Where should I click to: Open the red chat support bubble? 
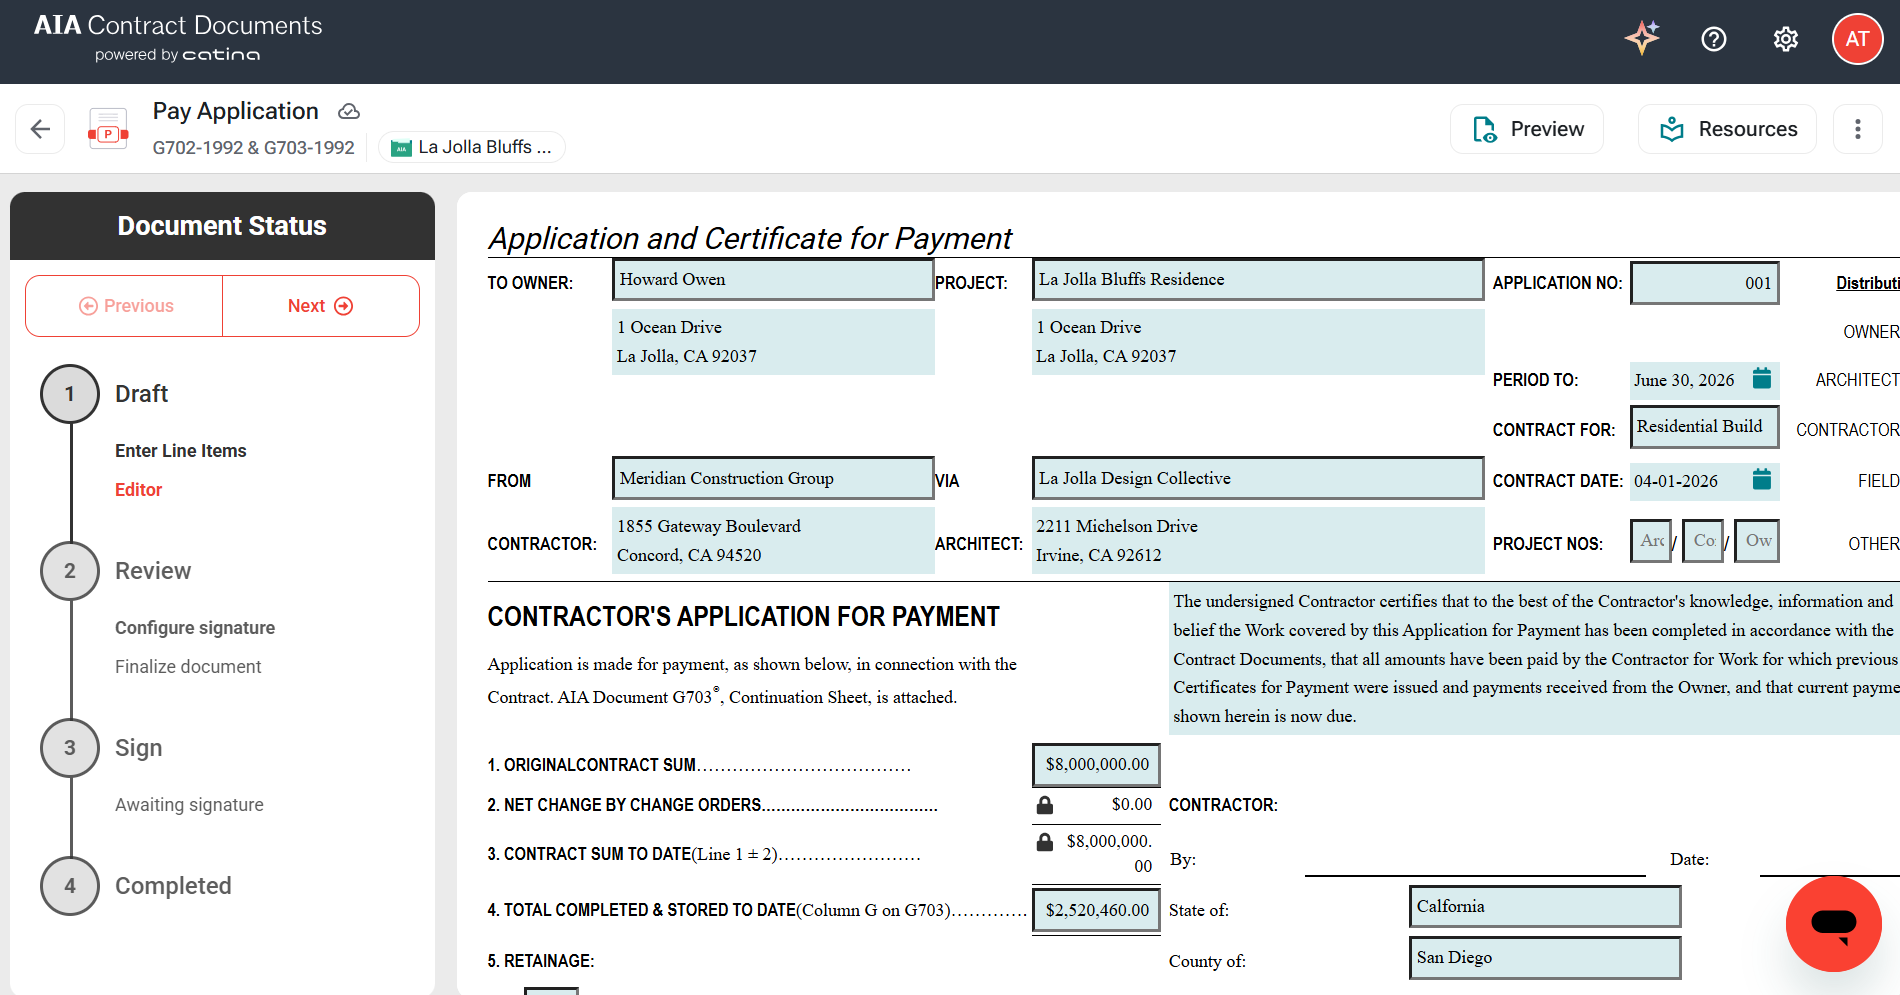point(1834,924)
